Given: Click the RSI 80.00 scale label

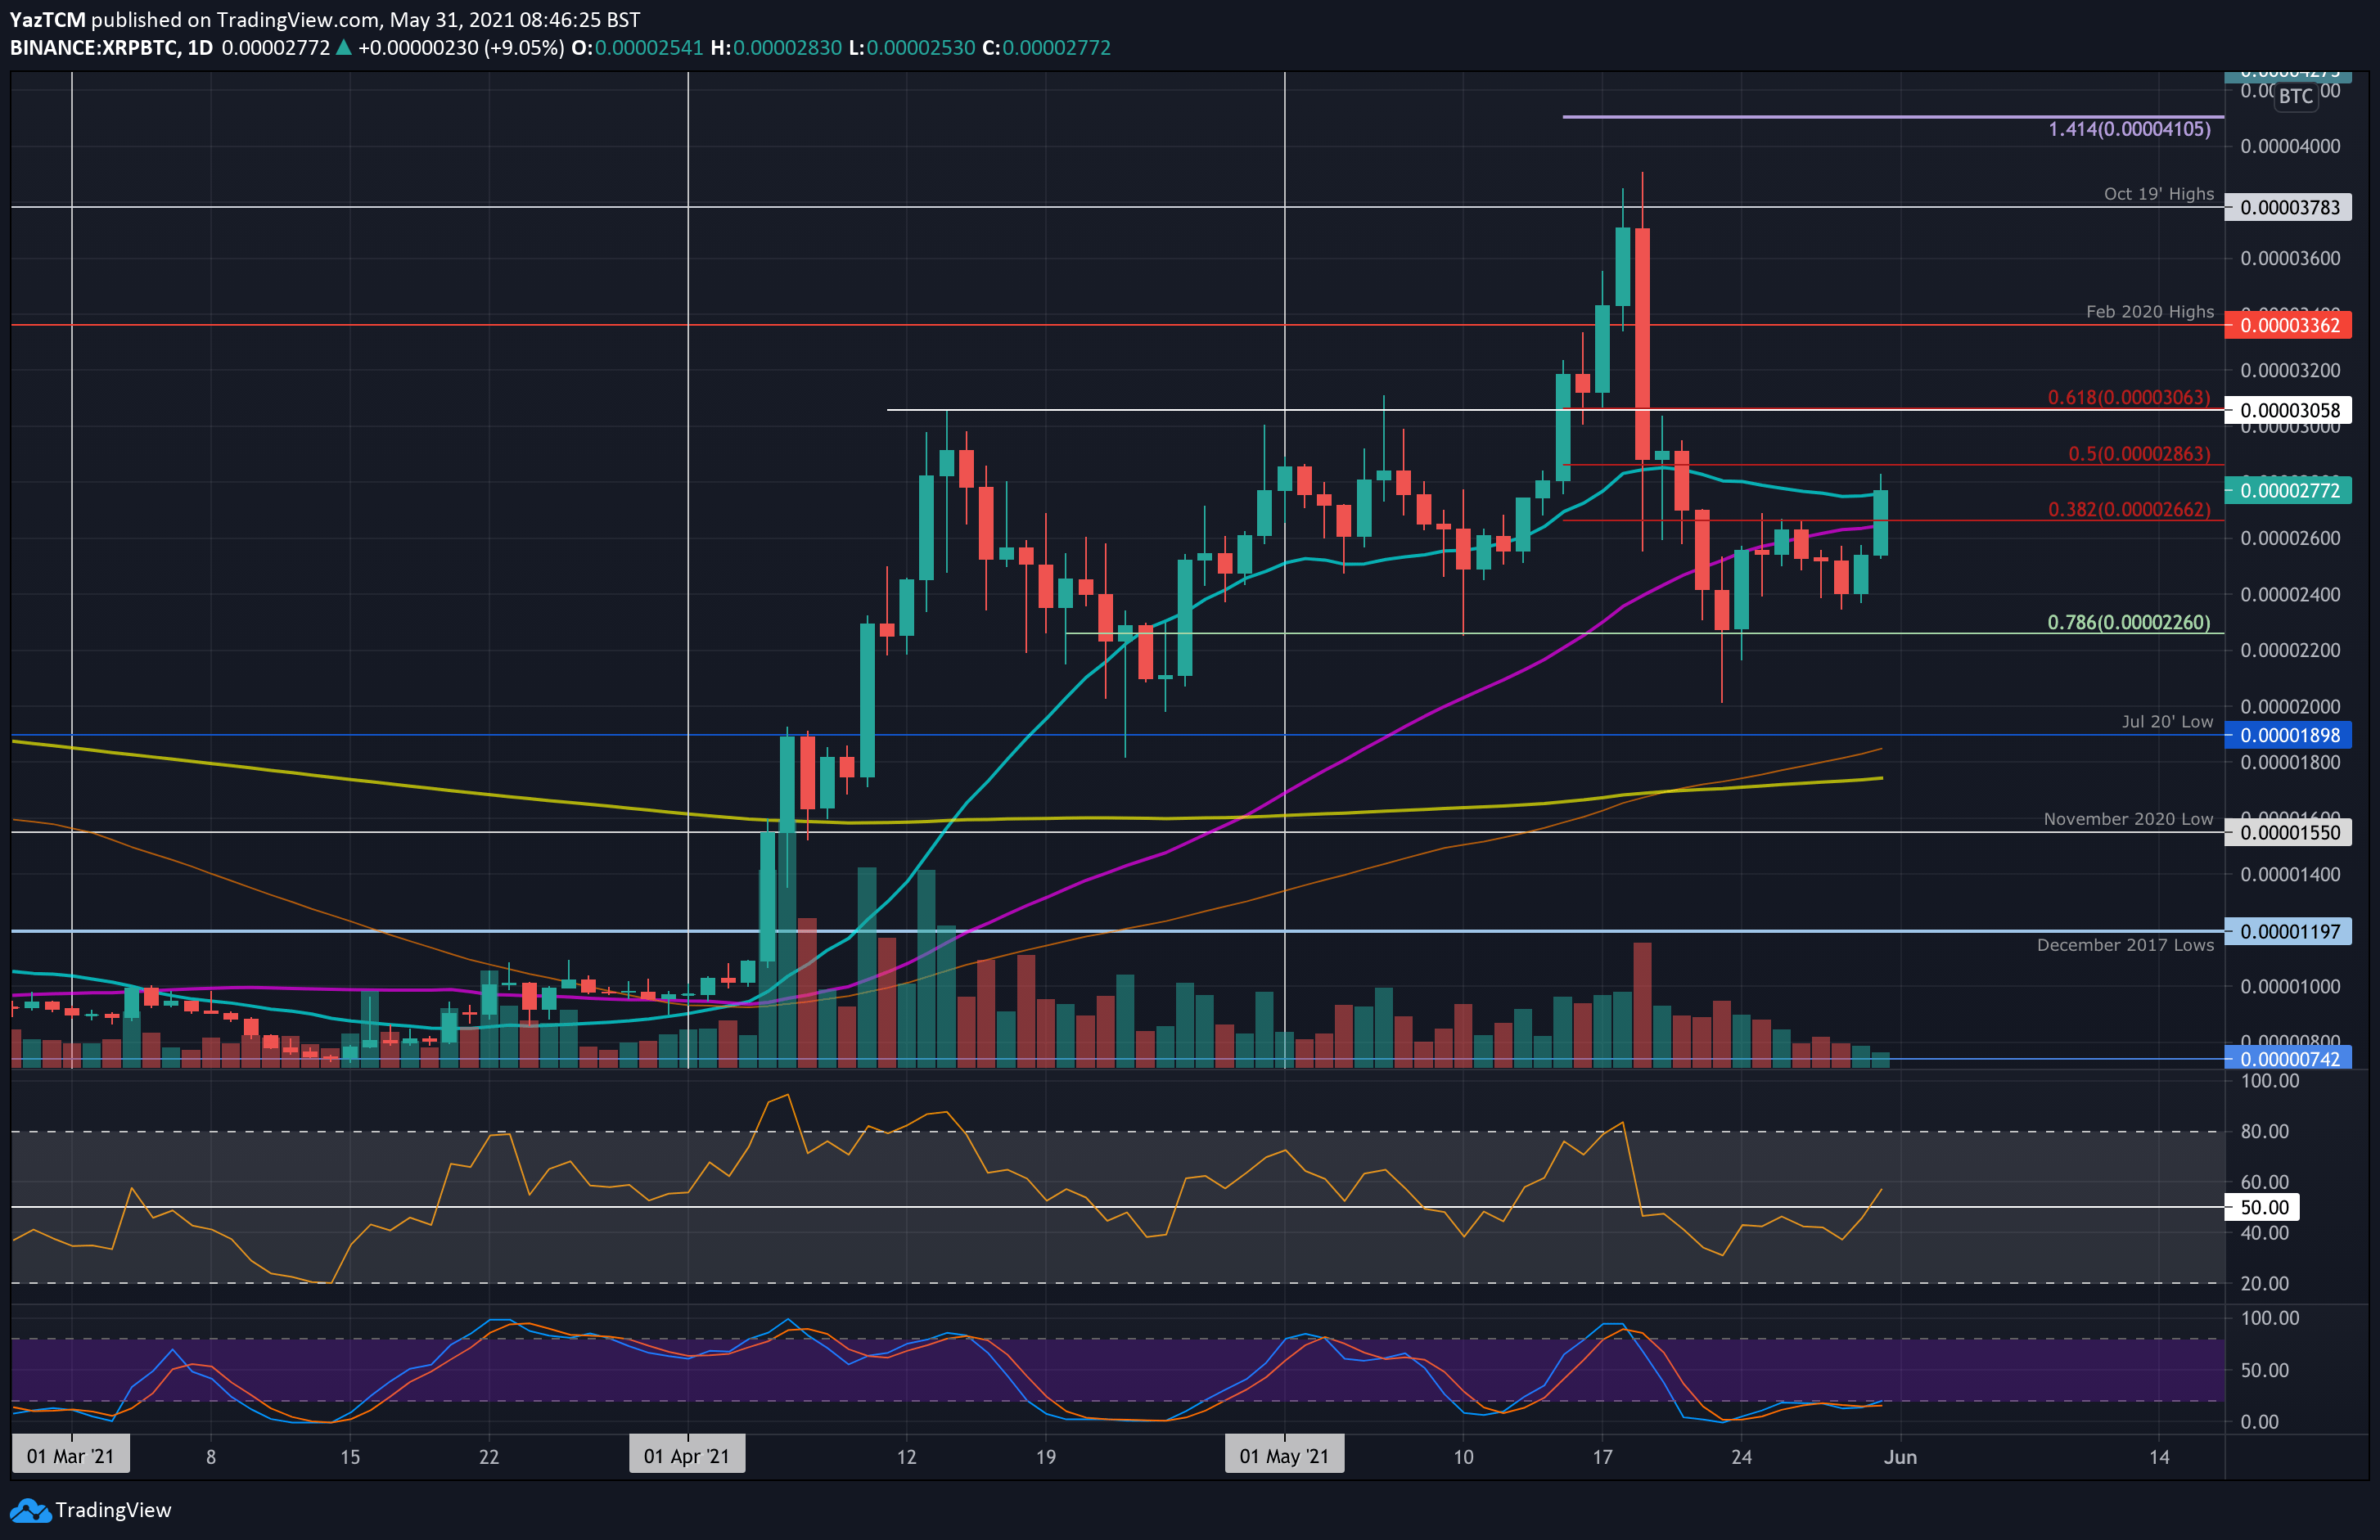Looking at the screenshot, I should pos(2264,1131).
